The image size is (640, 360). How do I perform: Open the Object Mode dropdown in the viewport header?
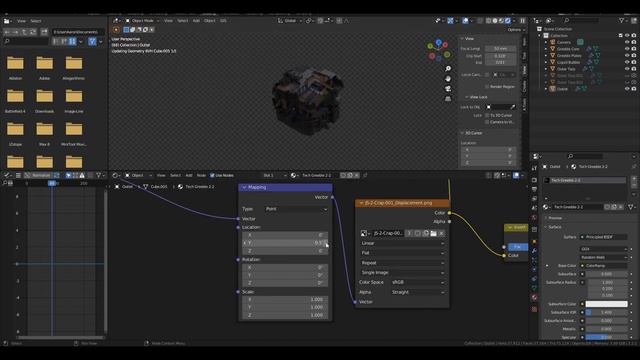point(142,21)
